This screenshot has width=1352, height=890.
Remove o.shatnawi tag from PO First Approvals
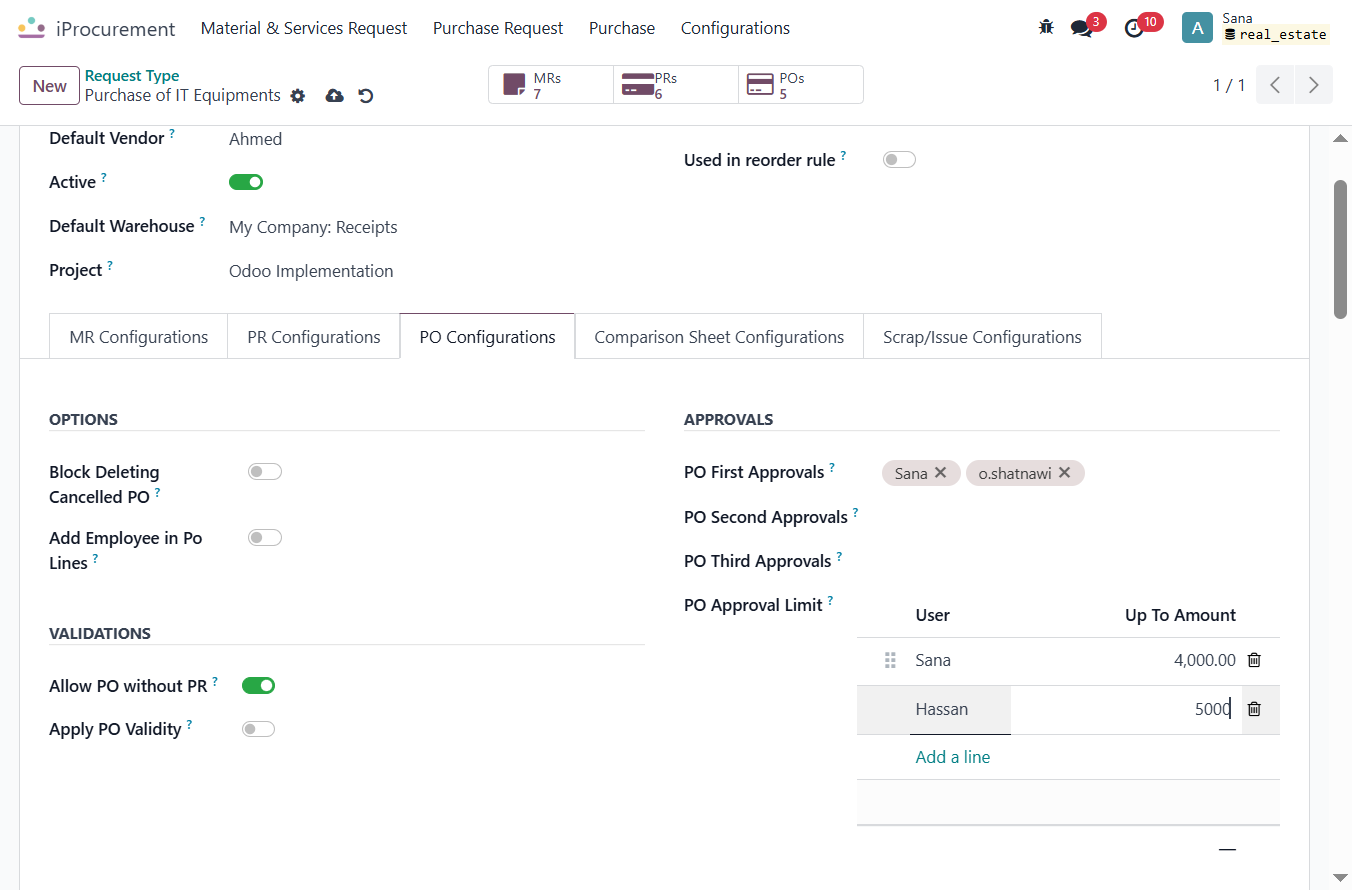1064,473
